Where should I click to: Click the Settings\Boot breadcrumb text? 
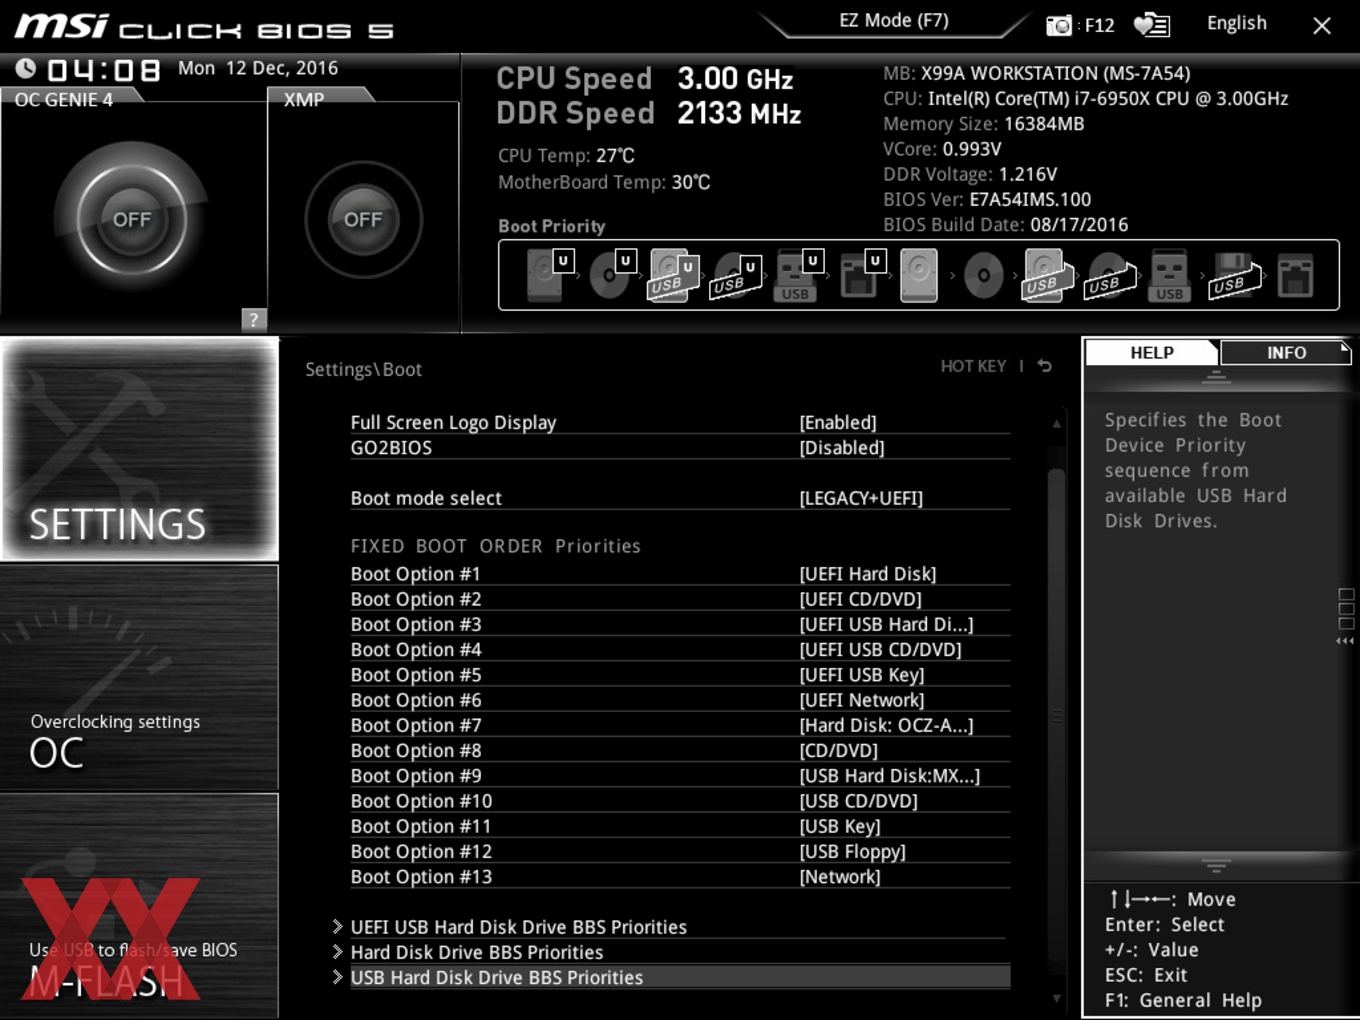click(x=364, y=369)
